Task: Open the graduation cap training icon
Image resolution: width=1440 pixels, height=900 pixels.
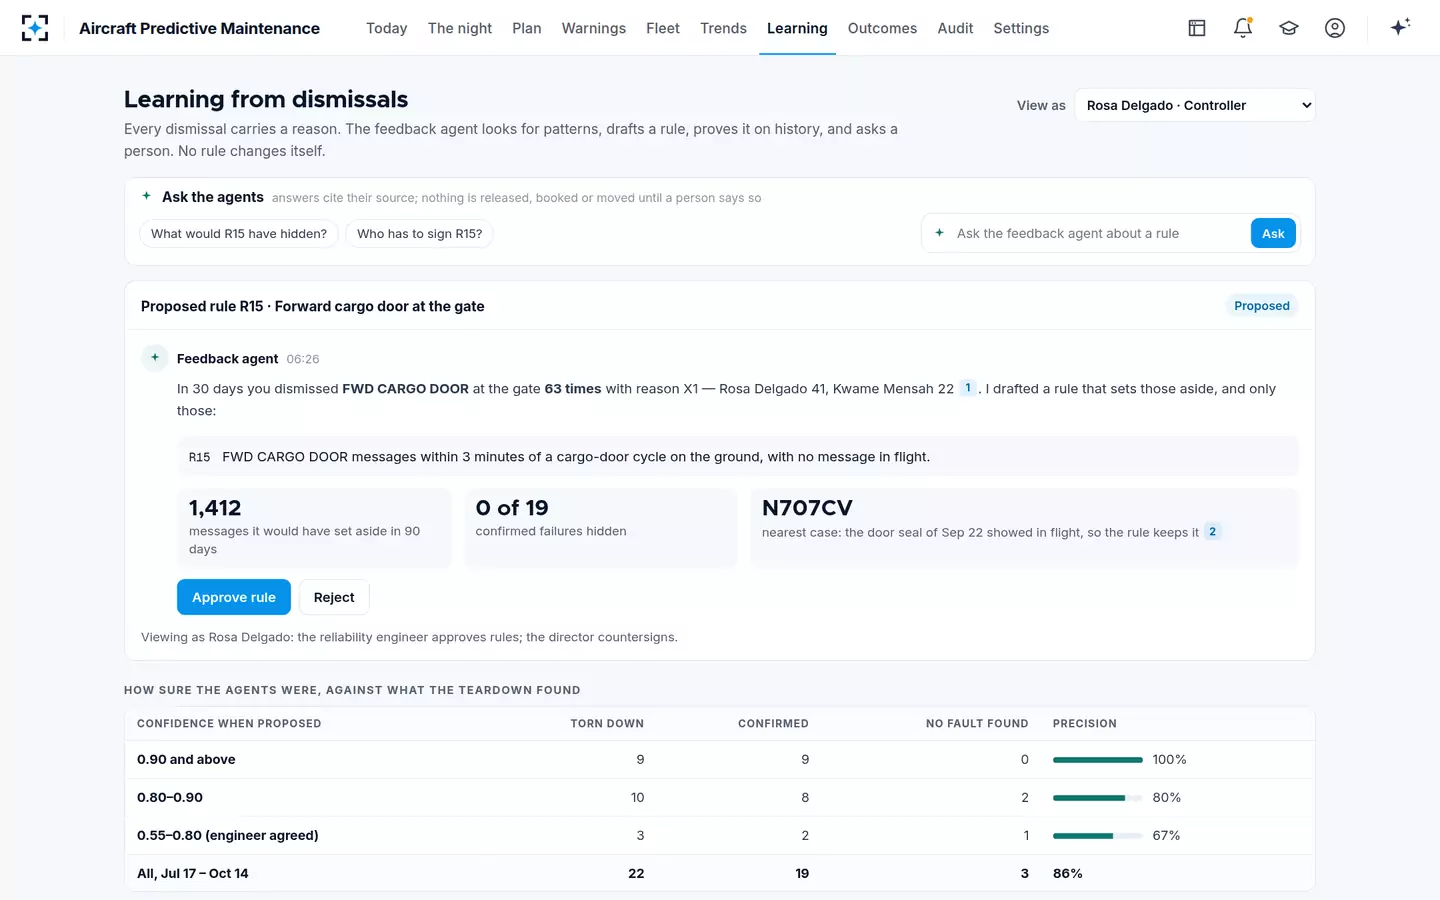Action: pyautogui.click(x=1289, y=28)
